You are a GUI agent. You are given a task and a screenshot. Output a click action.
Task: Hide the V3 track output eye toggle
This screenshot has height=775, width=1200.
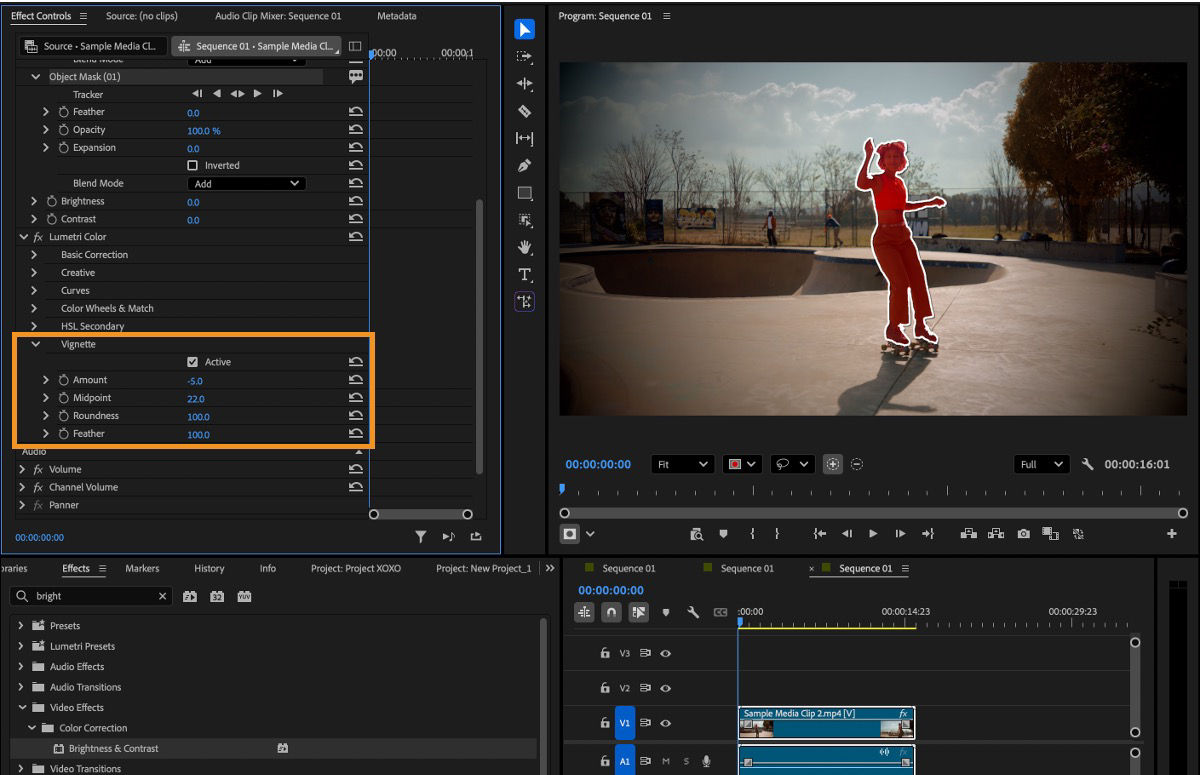click(x=666, y=652)
